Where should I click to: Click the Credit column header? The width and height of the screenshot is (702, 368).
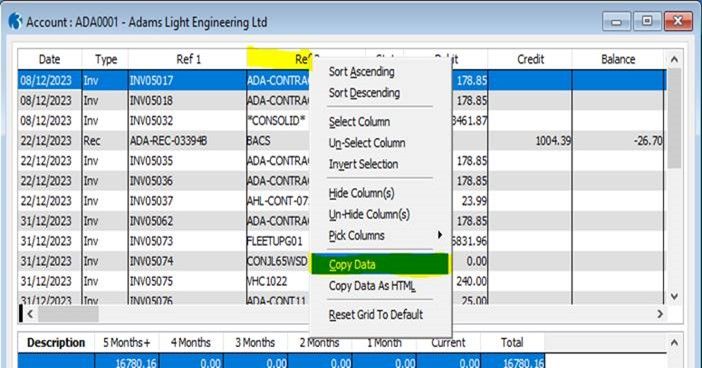530,60
